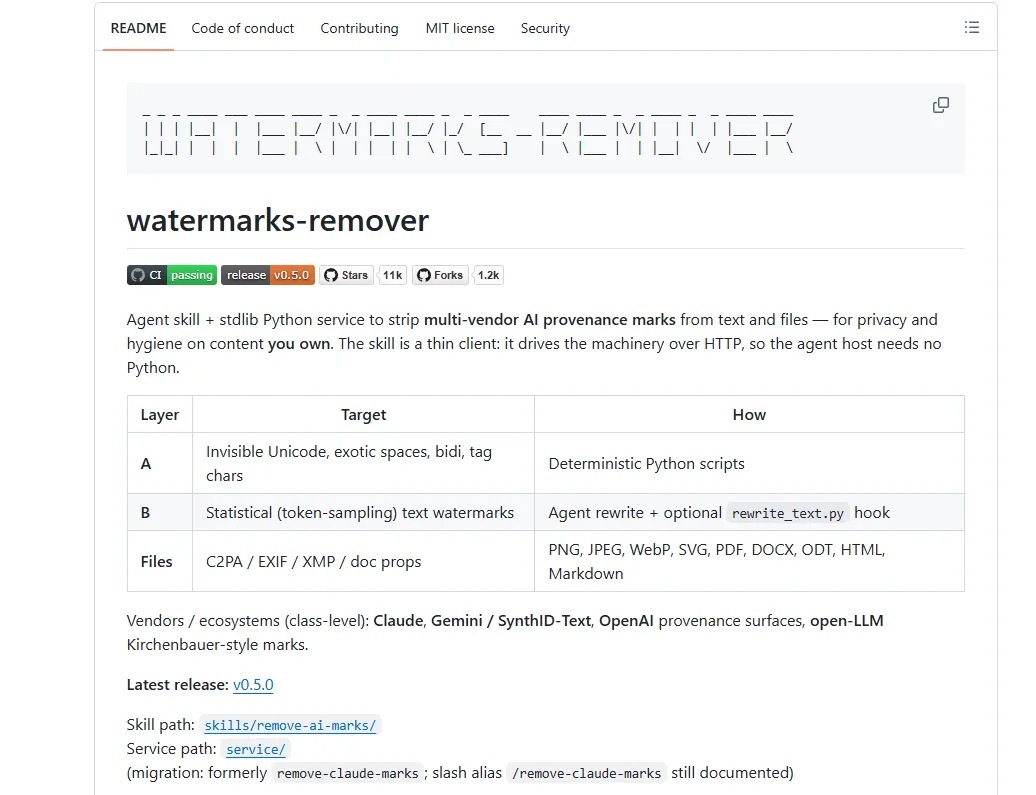The height and width of the screenshot is (795, 1036).
Task: Click 'PNG, JPEG, WebP, SVG' formats cell
Action: click(x=749, y=561)
